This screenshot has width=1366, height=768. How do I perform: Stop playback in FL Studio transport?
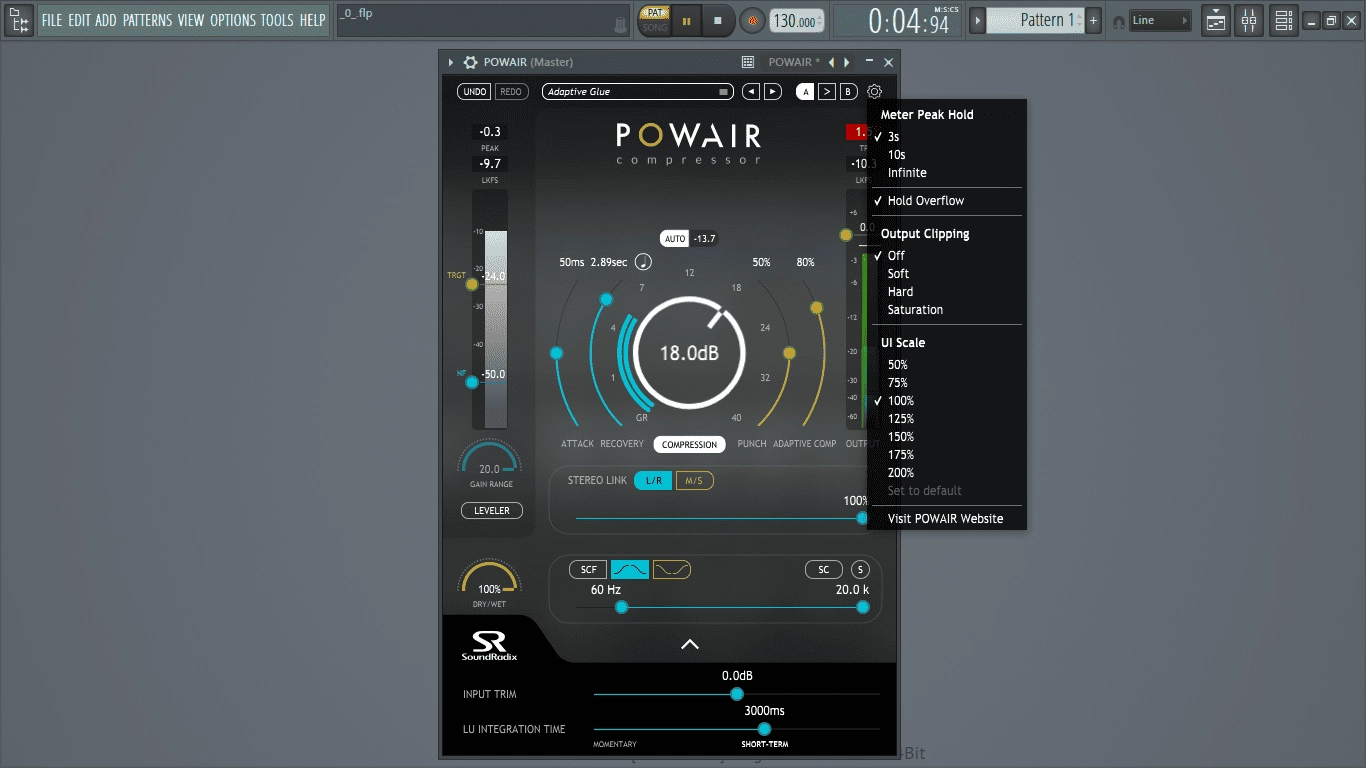pos(717,20)
